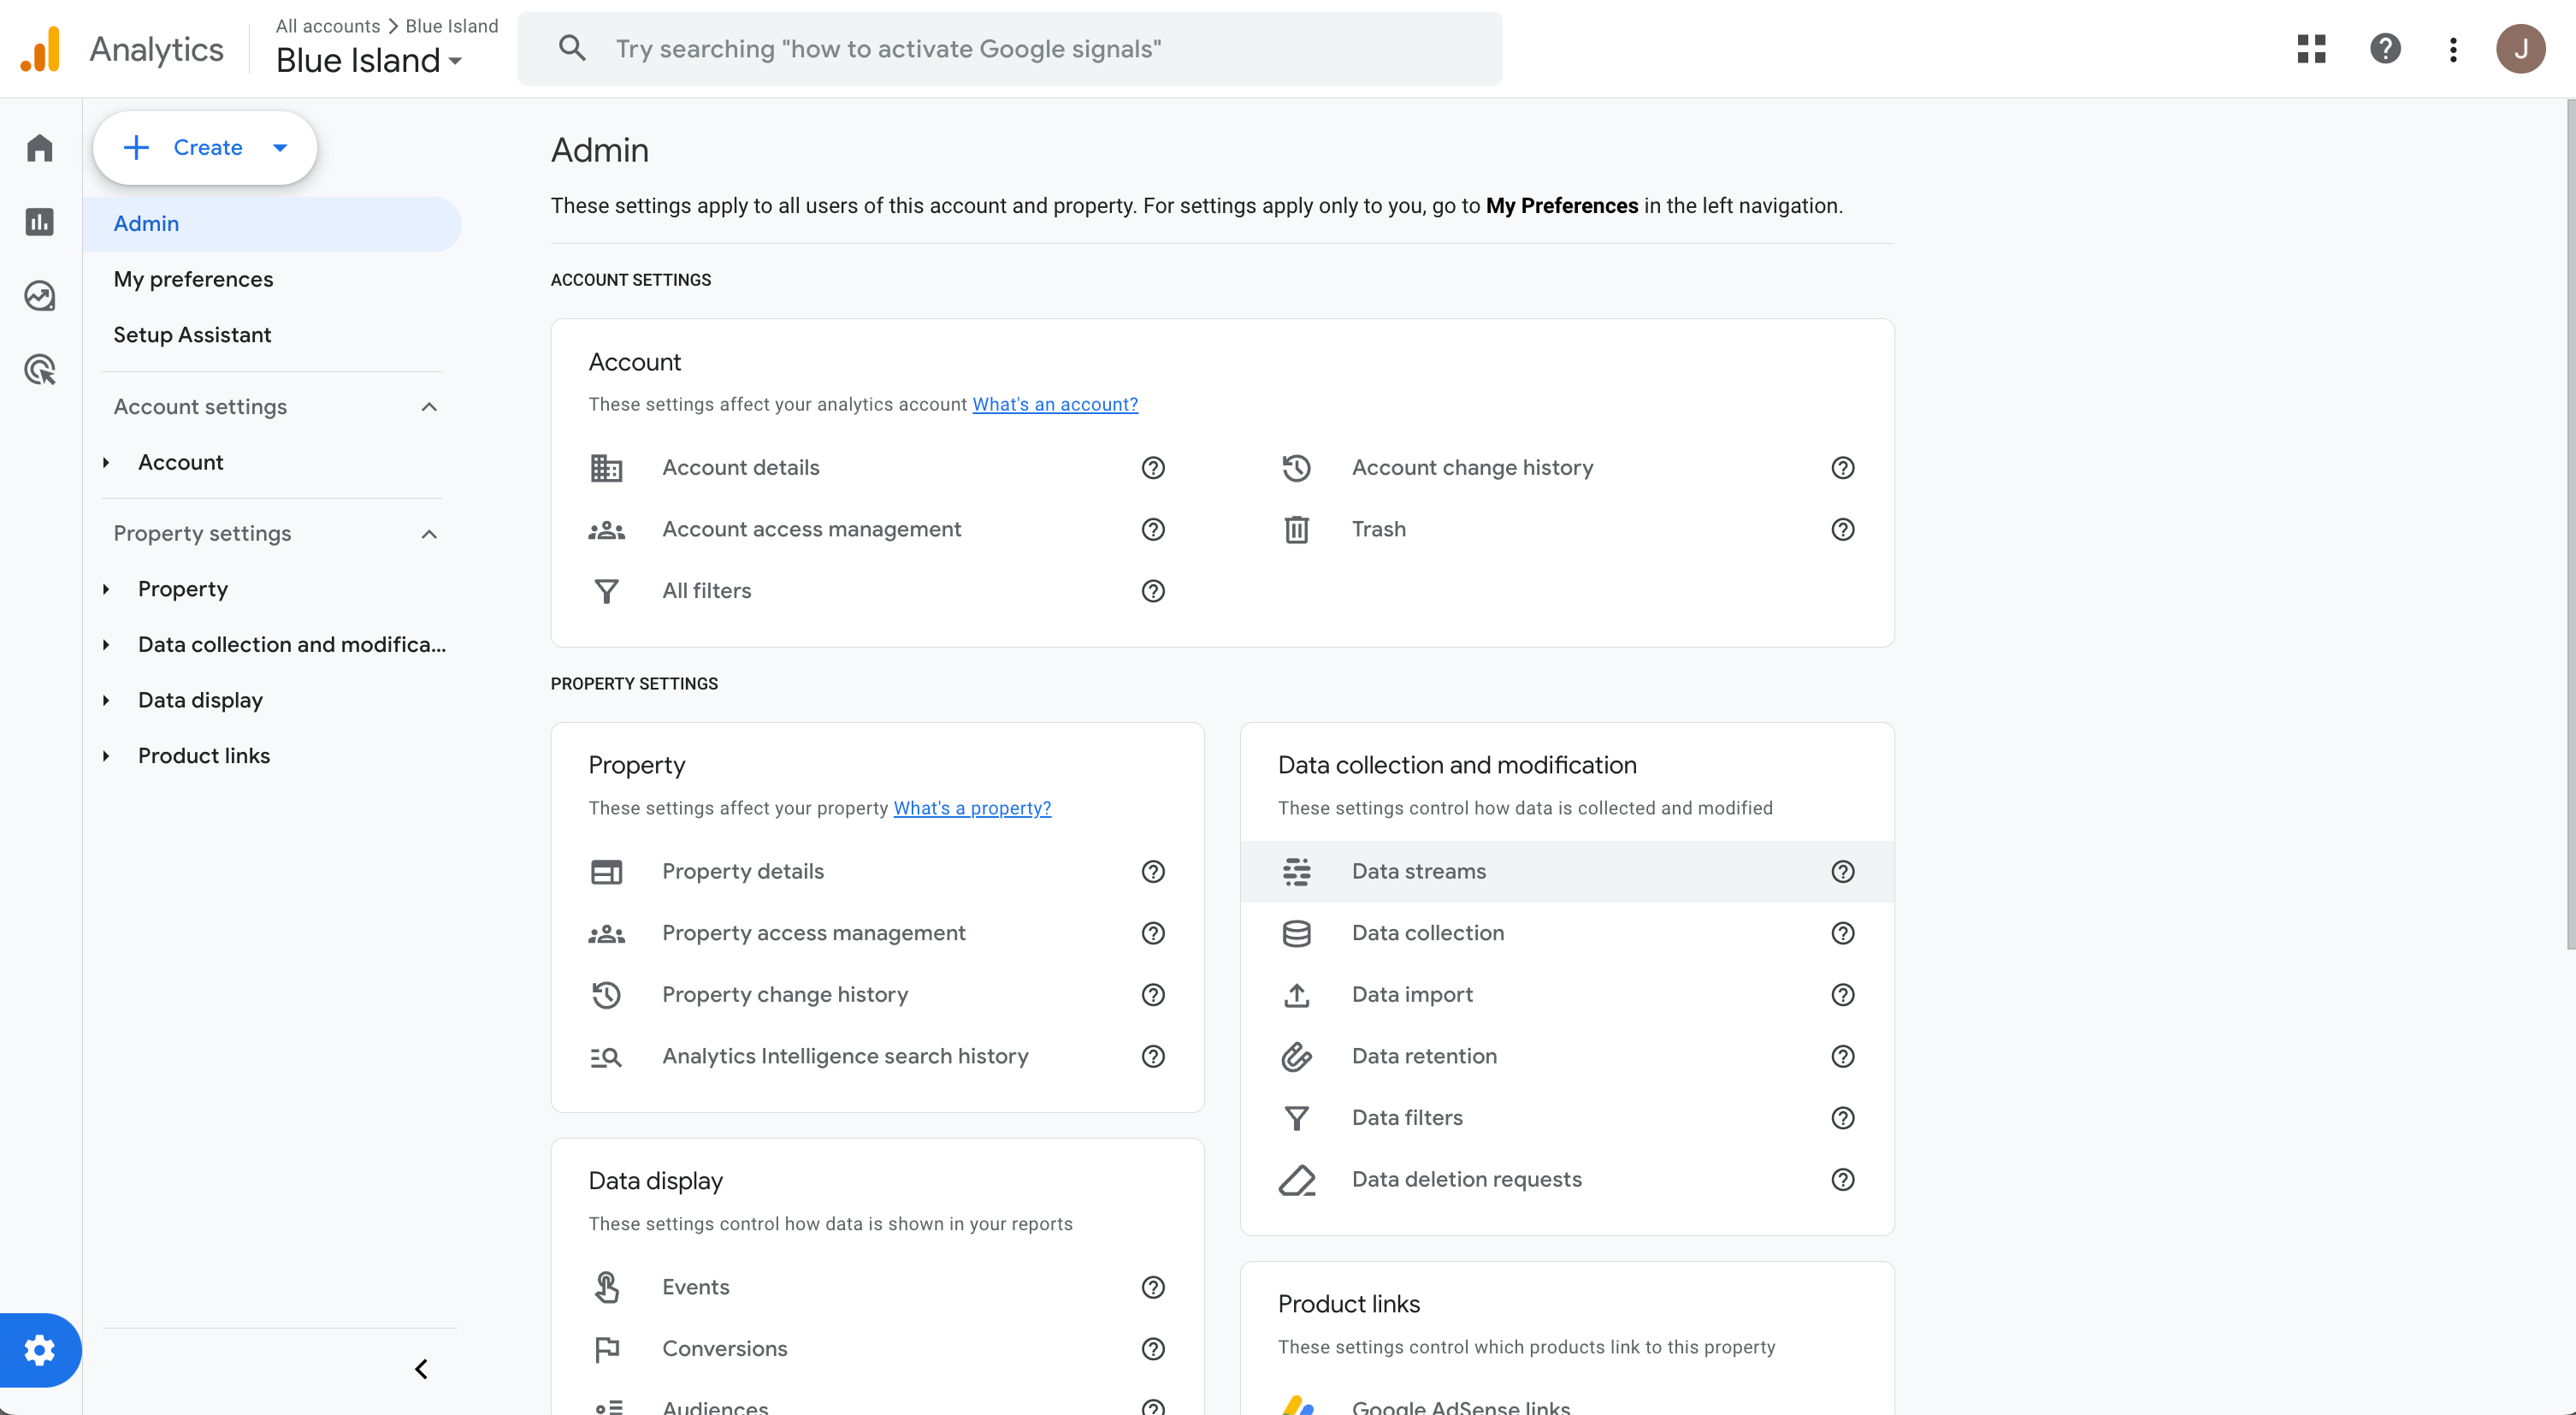The width and height of the screenshot is (2576, 1415).
Task: Click the Trash bin icon
Action: pyautogui.click(x=1296, y=530)
